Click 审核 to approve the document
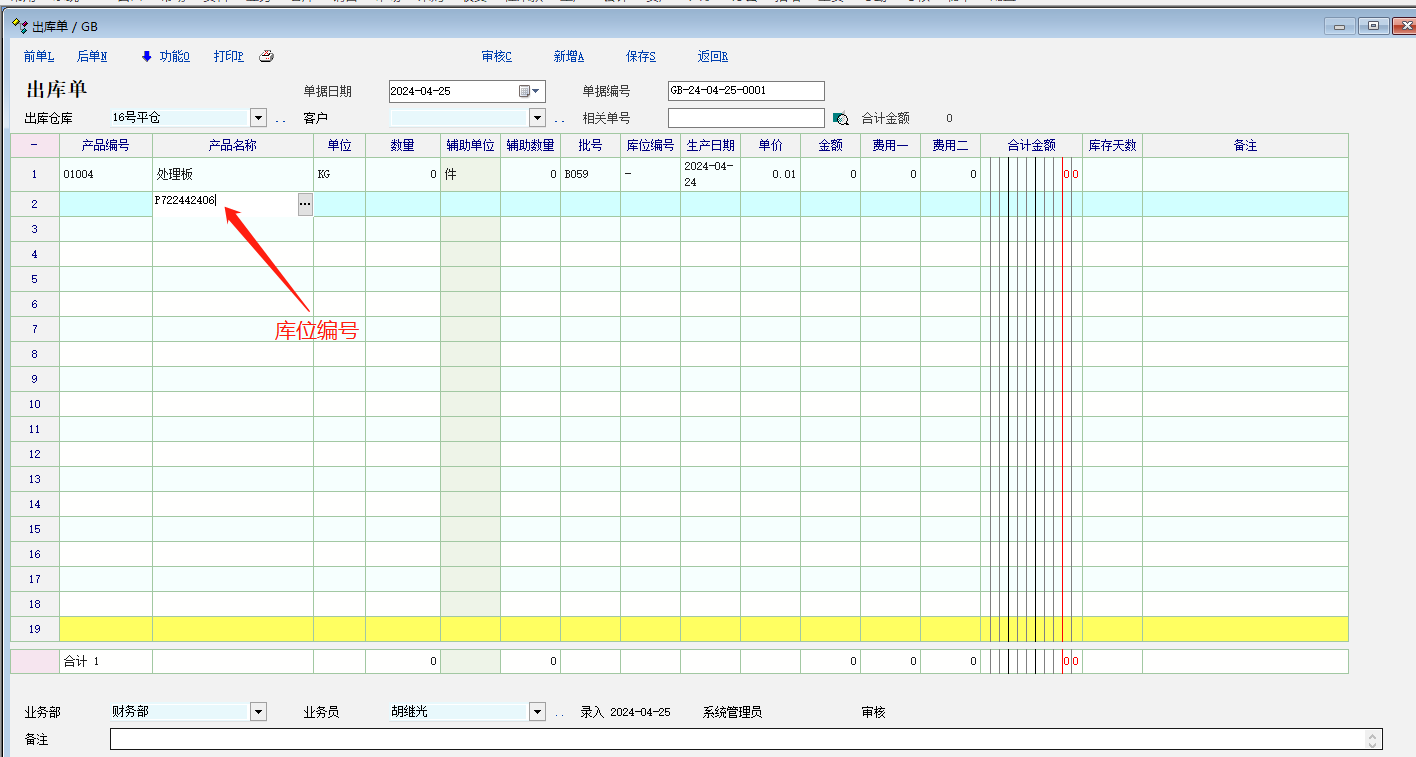This screenshot has width=1416, height=757. click(x=496, y=57)
